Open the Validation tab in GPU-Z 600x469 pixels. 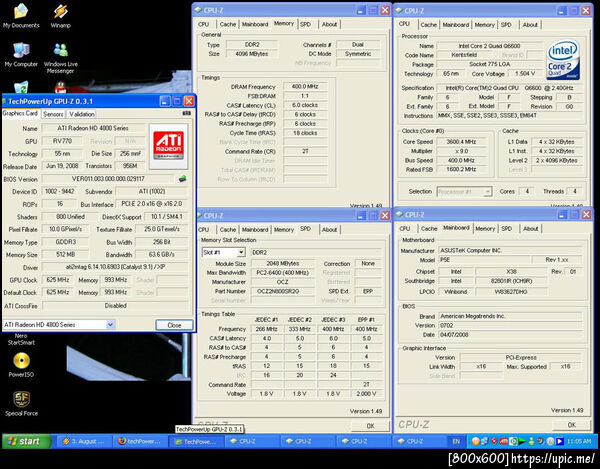82,114
